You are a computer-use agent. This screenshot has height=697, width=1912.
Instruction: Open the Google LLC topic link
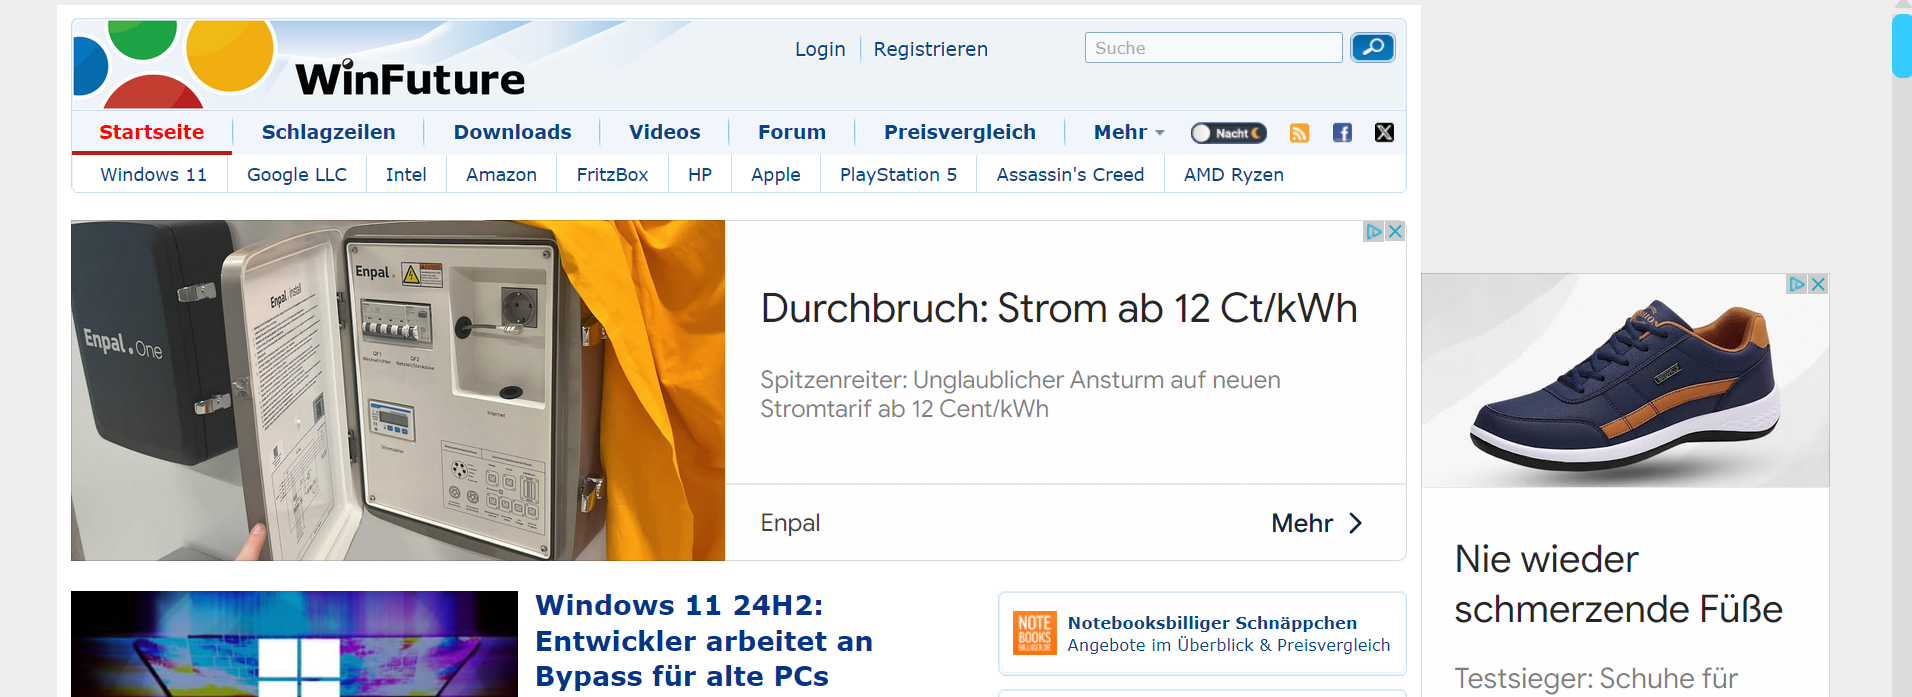[297, 174]
